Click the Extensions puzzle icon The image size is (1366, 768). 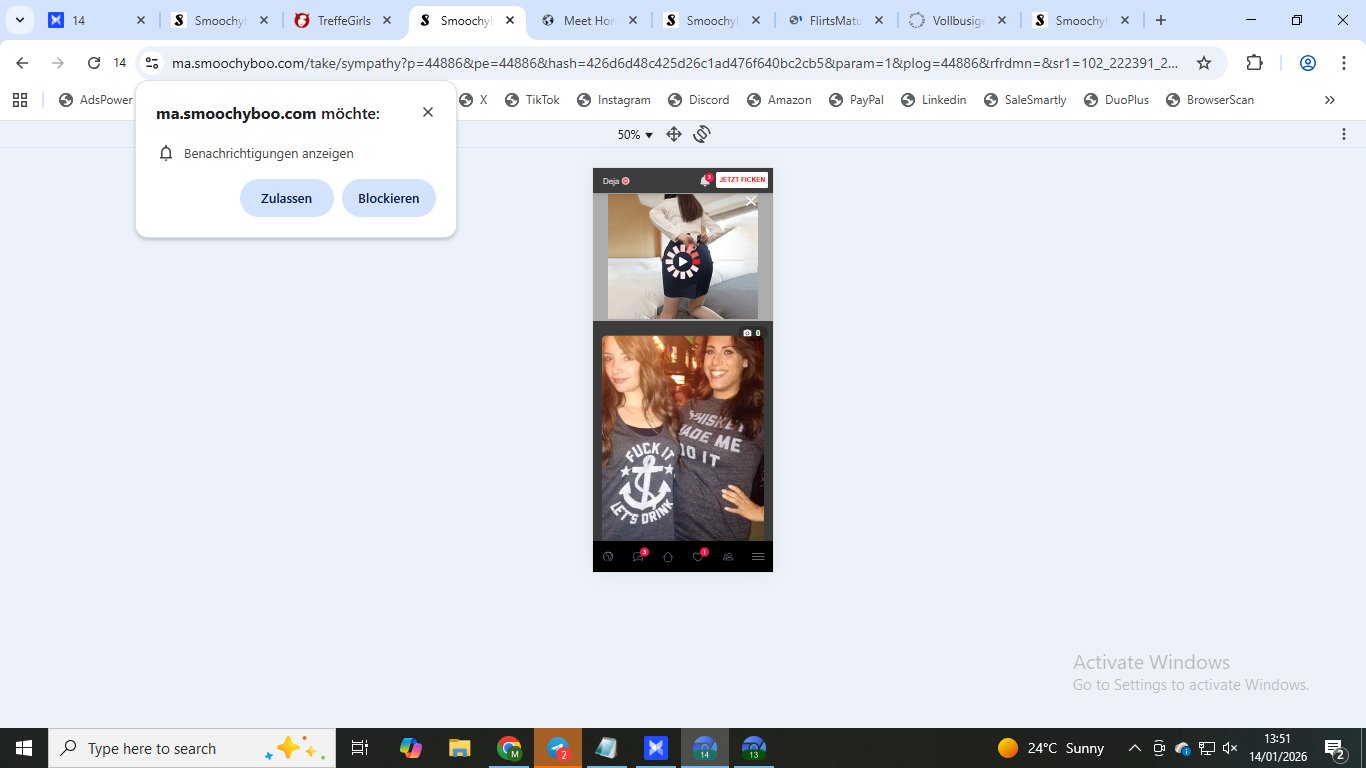point(1254,63)
